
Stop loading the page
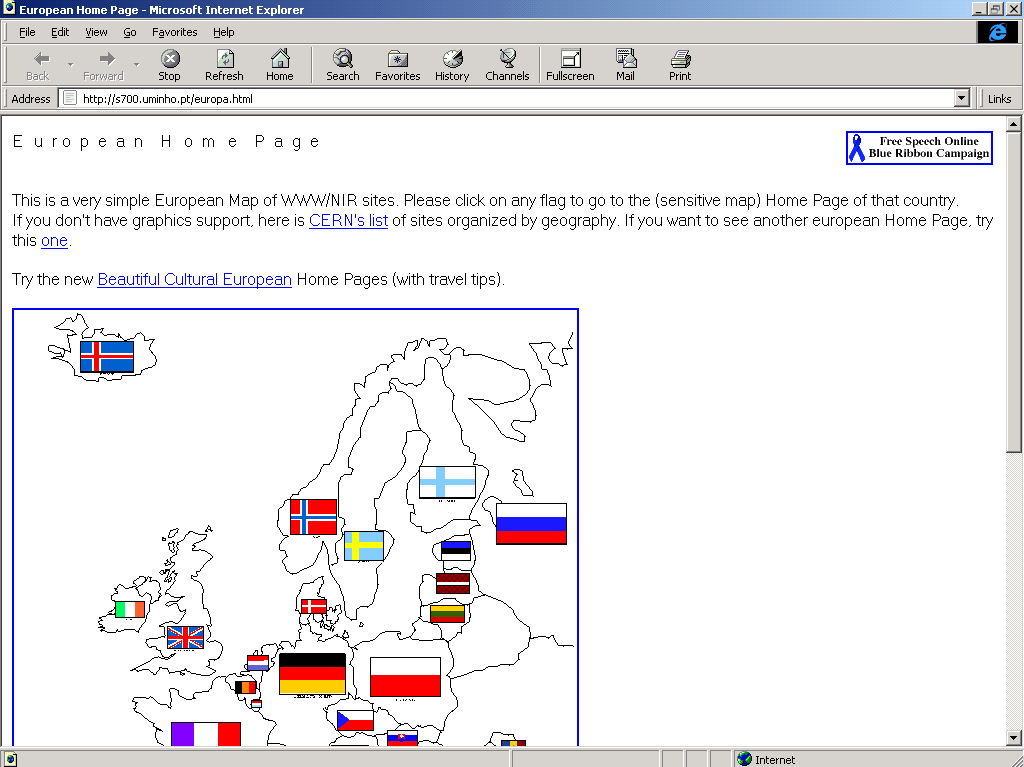[170, 65]
